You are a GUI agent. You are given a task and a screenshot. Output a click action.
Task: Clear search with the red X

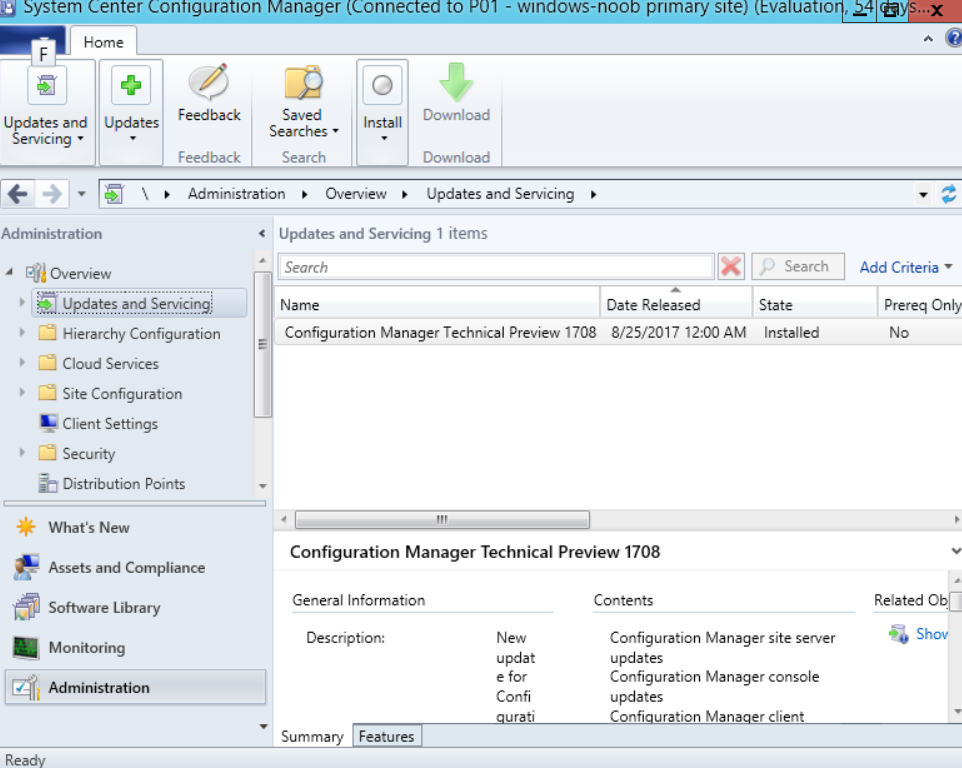coord(731,267)
